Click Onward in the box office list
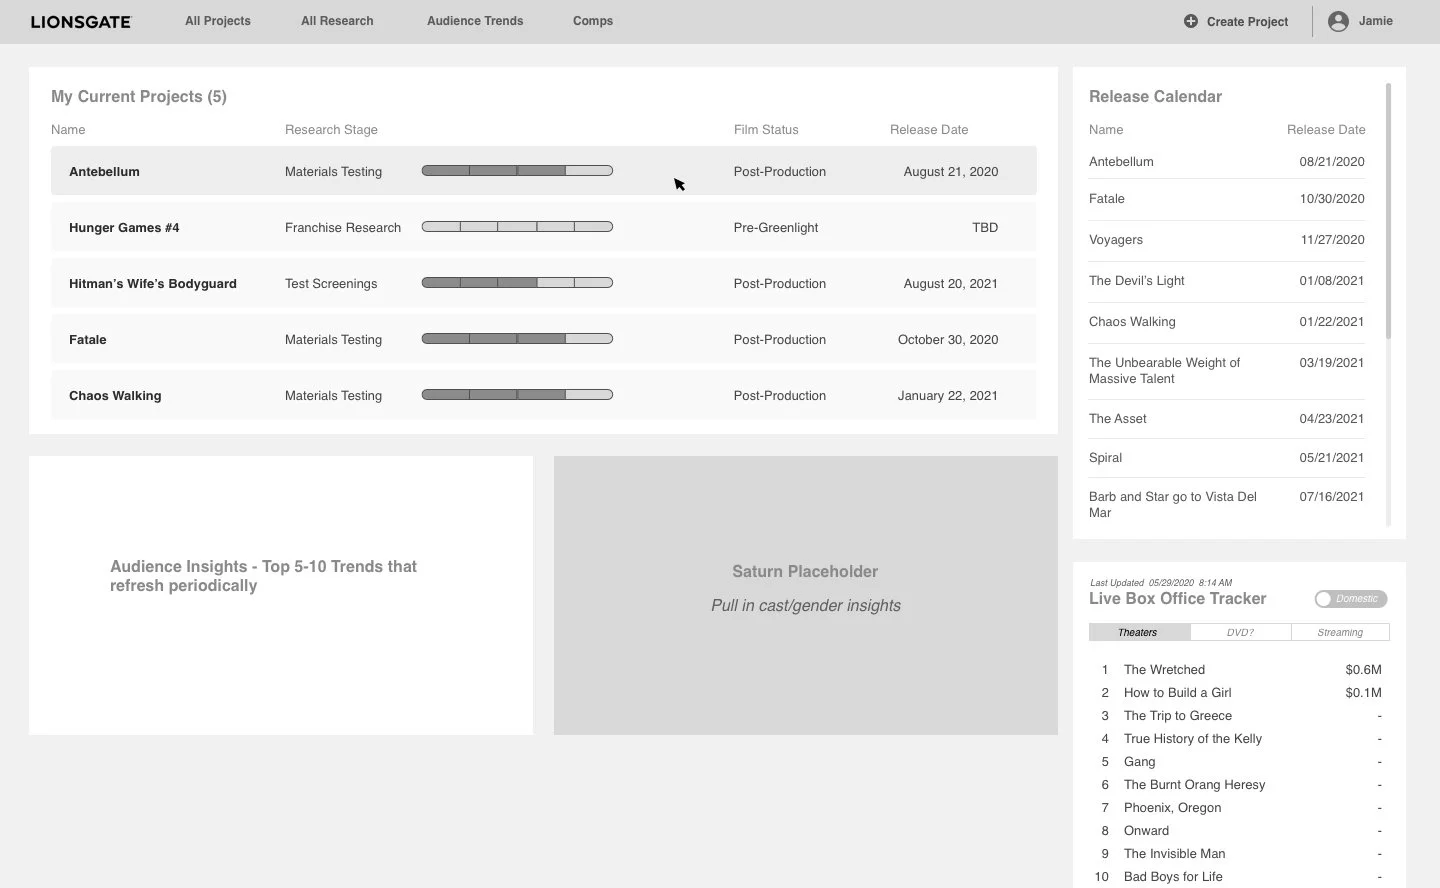The image size is (1440, 888). click(1146, 831)
